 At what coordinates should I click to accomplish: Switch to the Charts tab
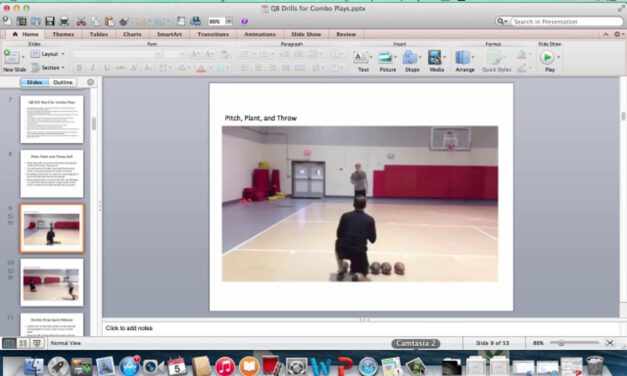[x=132, y=34]
